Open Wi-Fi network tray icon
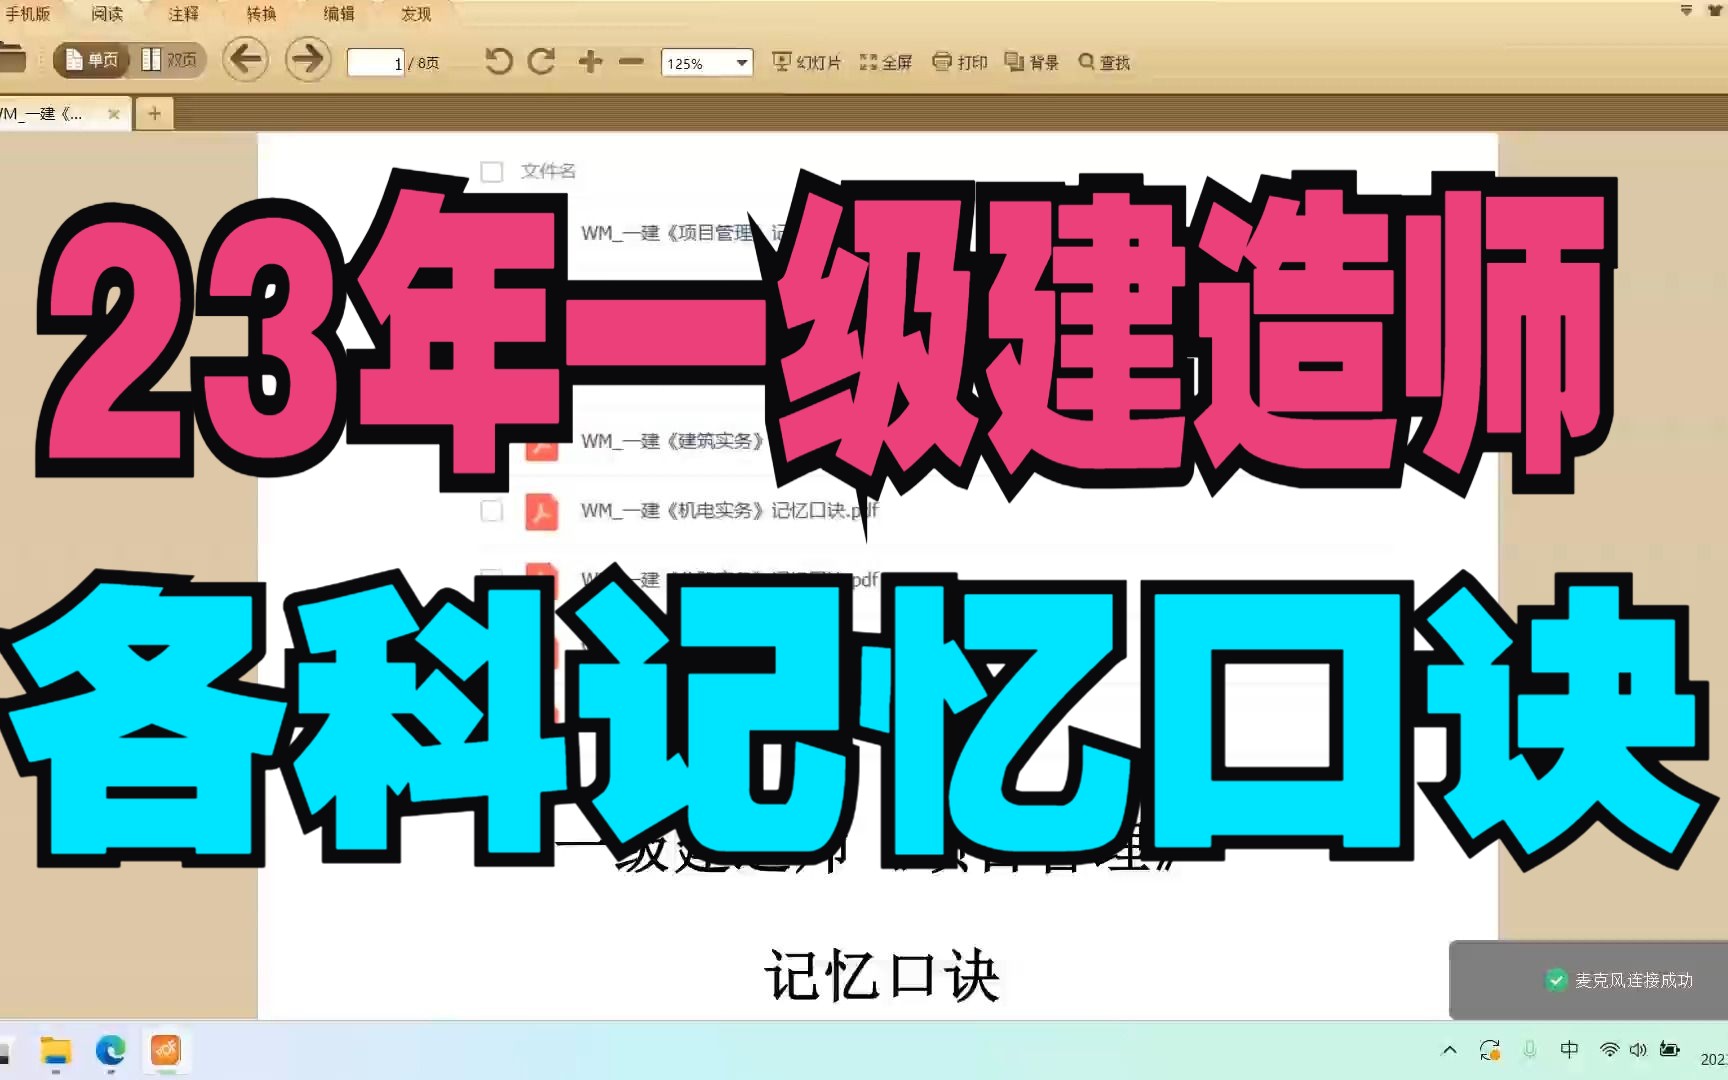The height and width of the screenshot is (1080, 1728). click(x=1609, y=1050)
